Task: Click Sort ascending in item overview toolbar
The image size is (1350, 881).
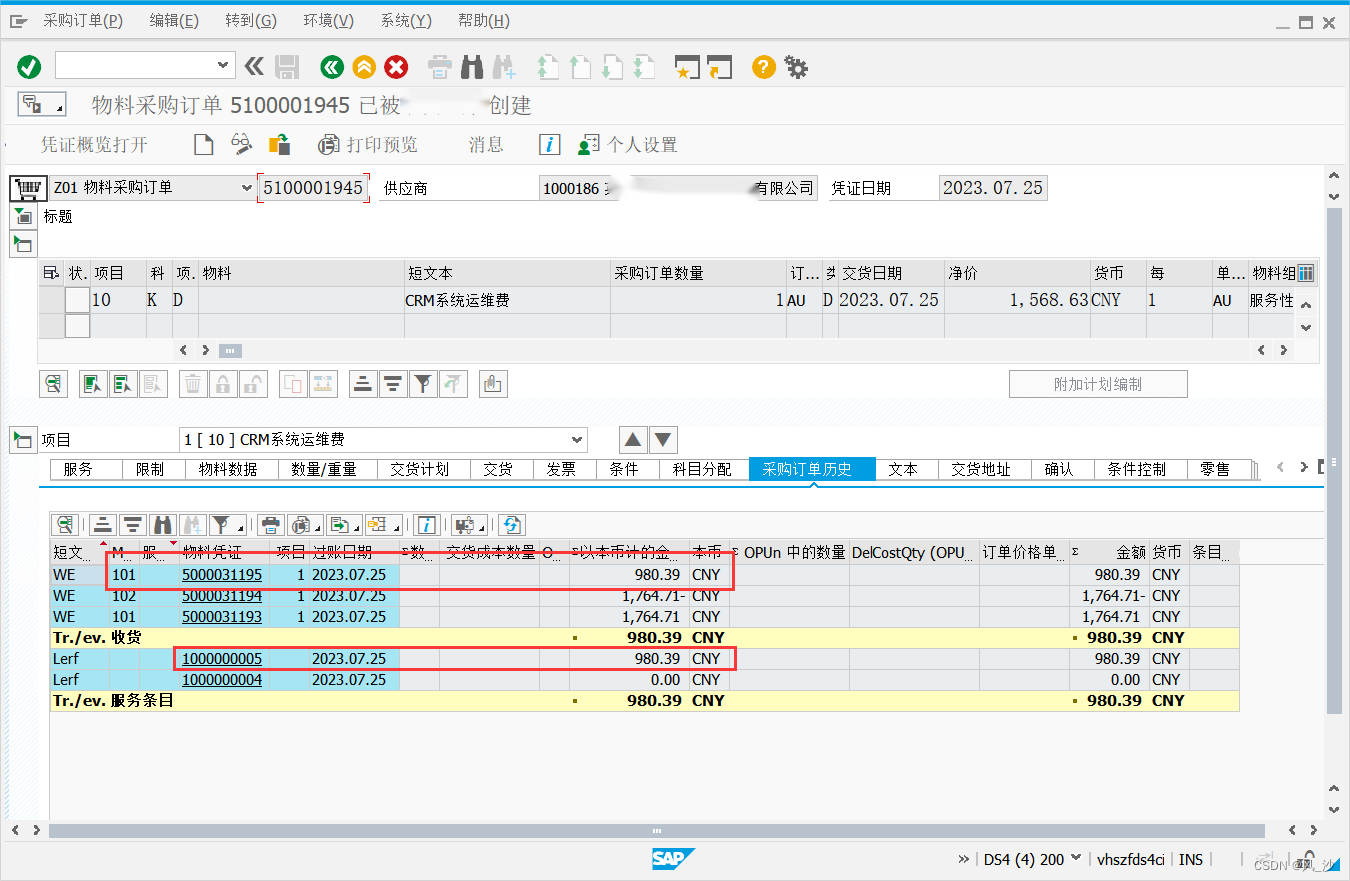Action: pyautogui.click(x=363, y=383)
